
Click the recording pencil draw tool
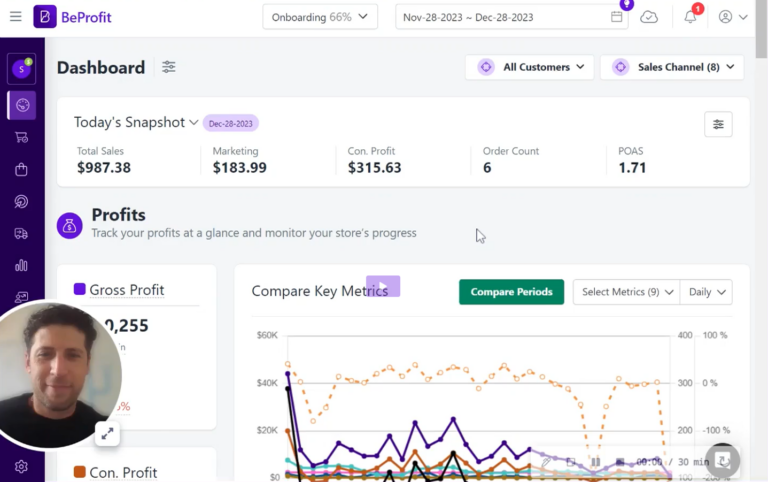coord(546,462)
